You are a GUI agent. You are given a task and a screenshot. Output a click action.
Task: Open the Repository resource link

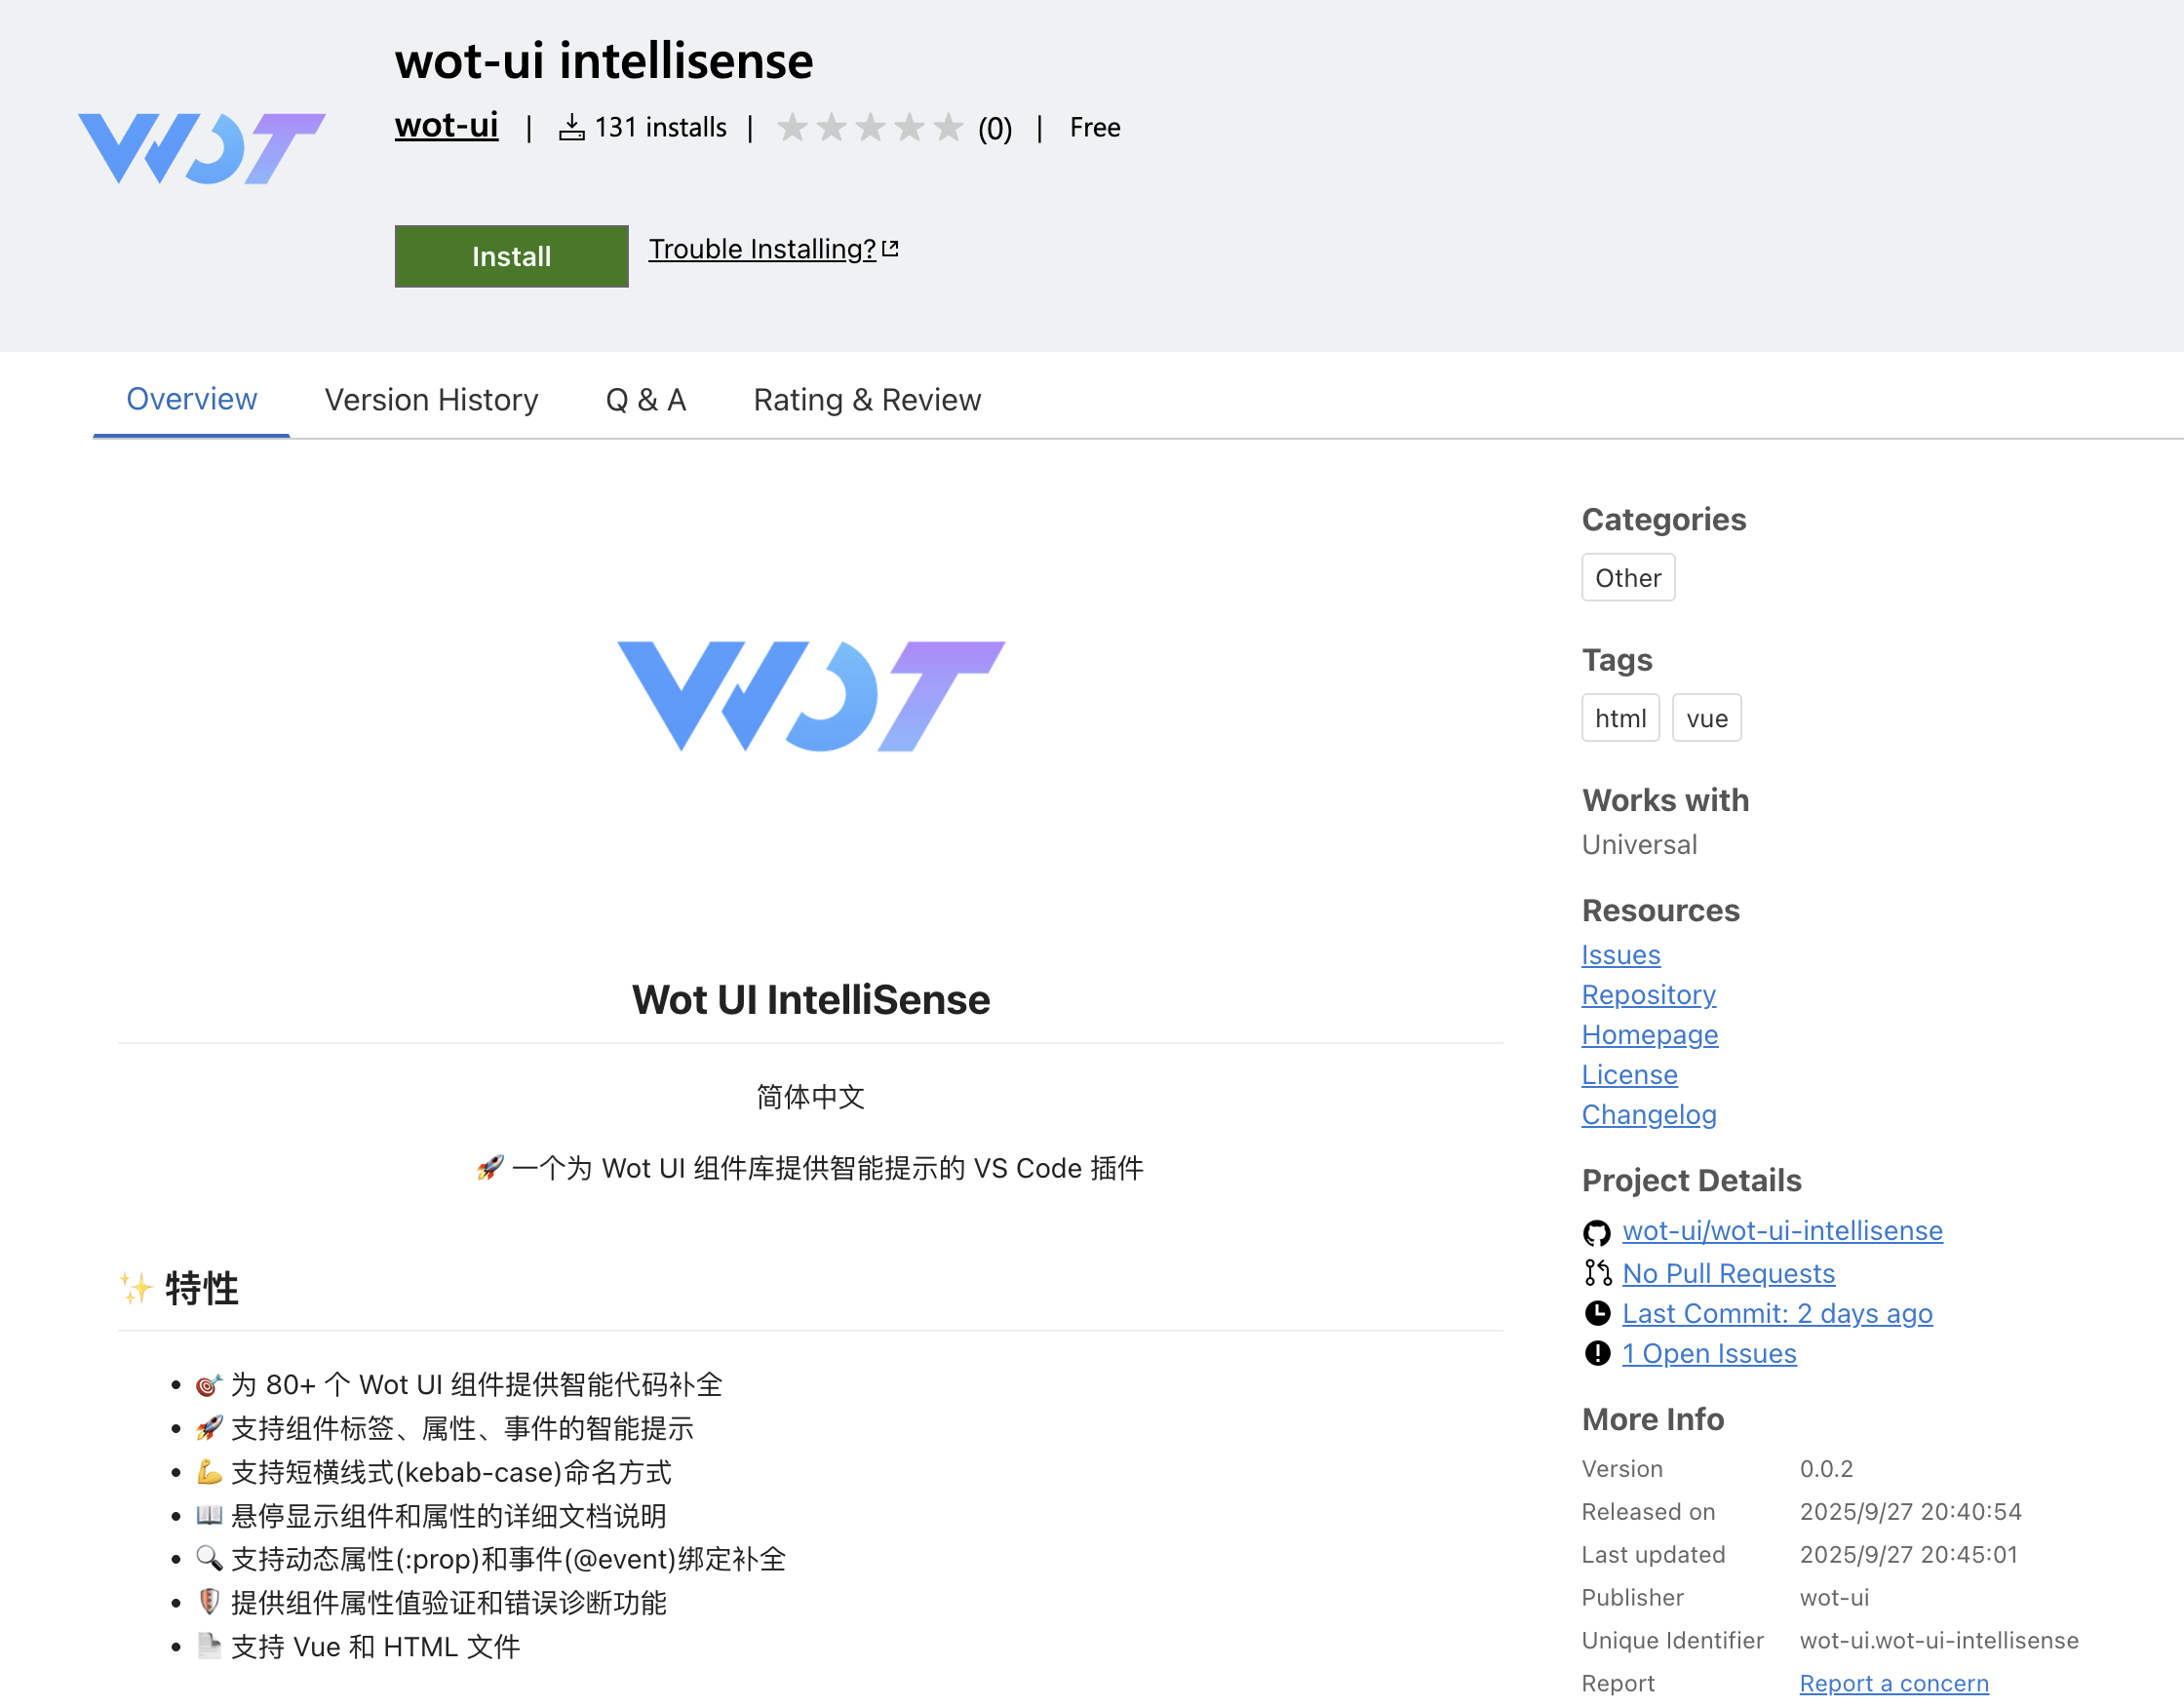click(x=1648, y=995)
